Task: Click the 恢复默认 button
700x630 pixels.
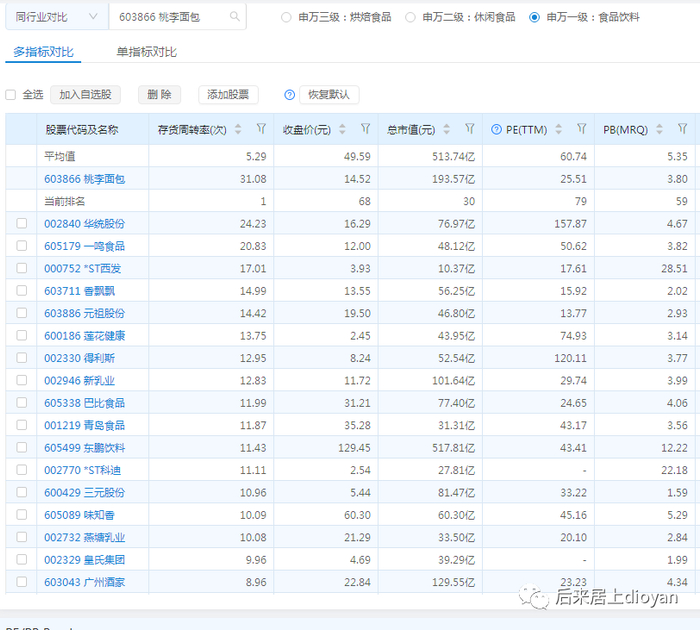Action: (x=329, y=95)
